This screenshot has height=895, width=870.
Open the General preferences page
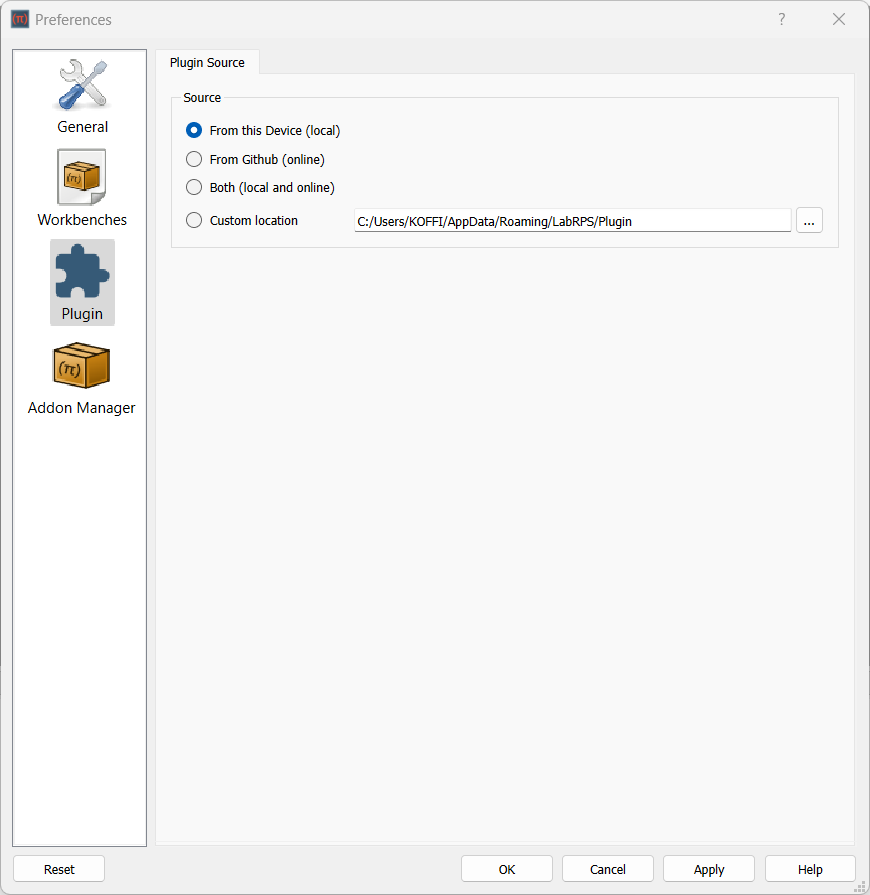coord(82,95)
